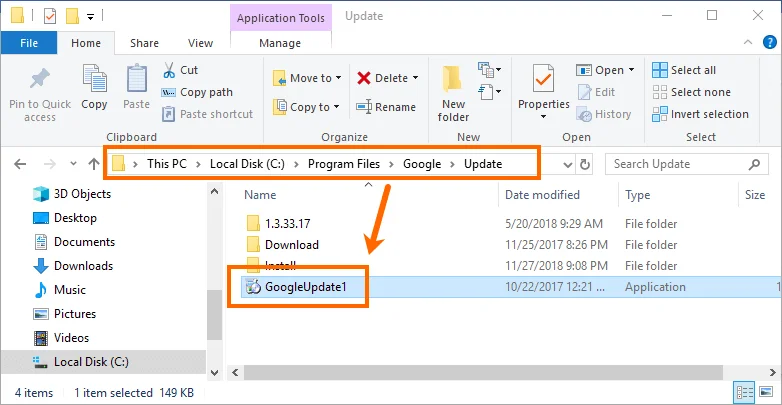Viewport: 782px width, 405px height.
Task: Select Pictures in navigation pane
Action: click(64, 314)
